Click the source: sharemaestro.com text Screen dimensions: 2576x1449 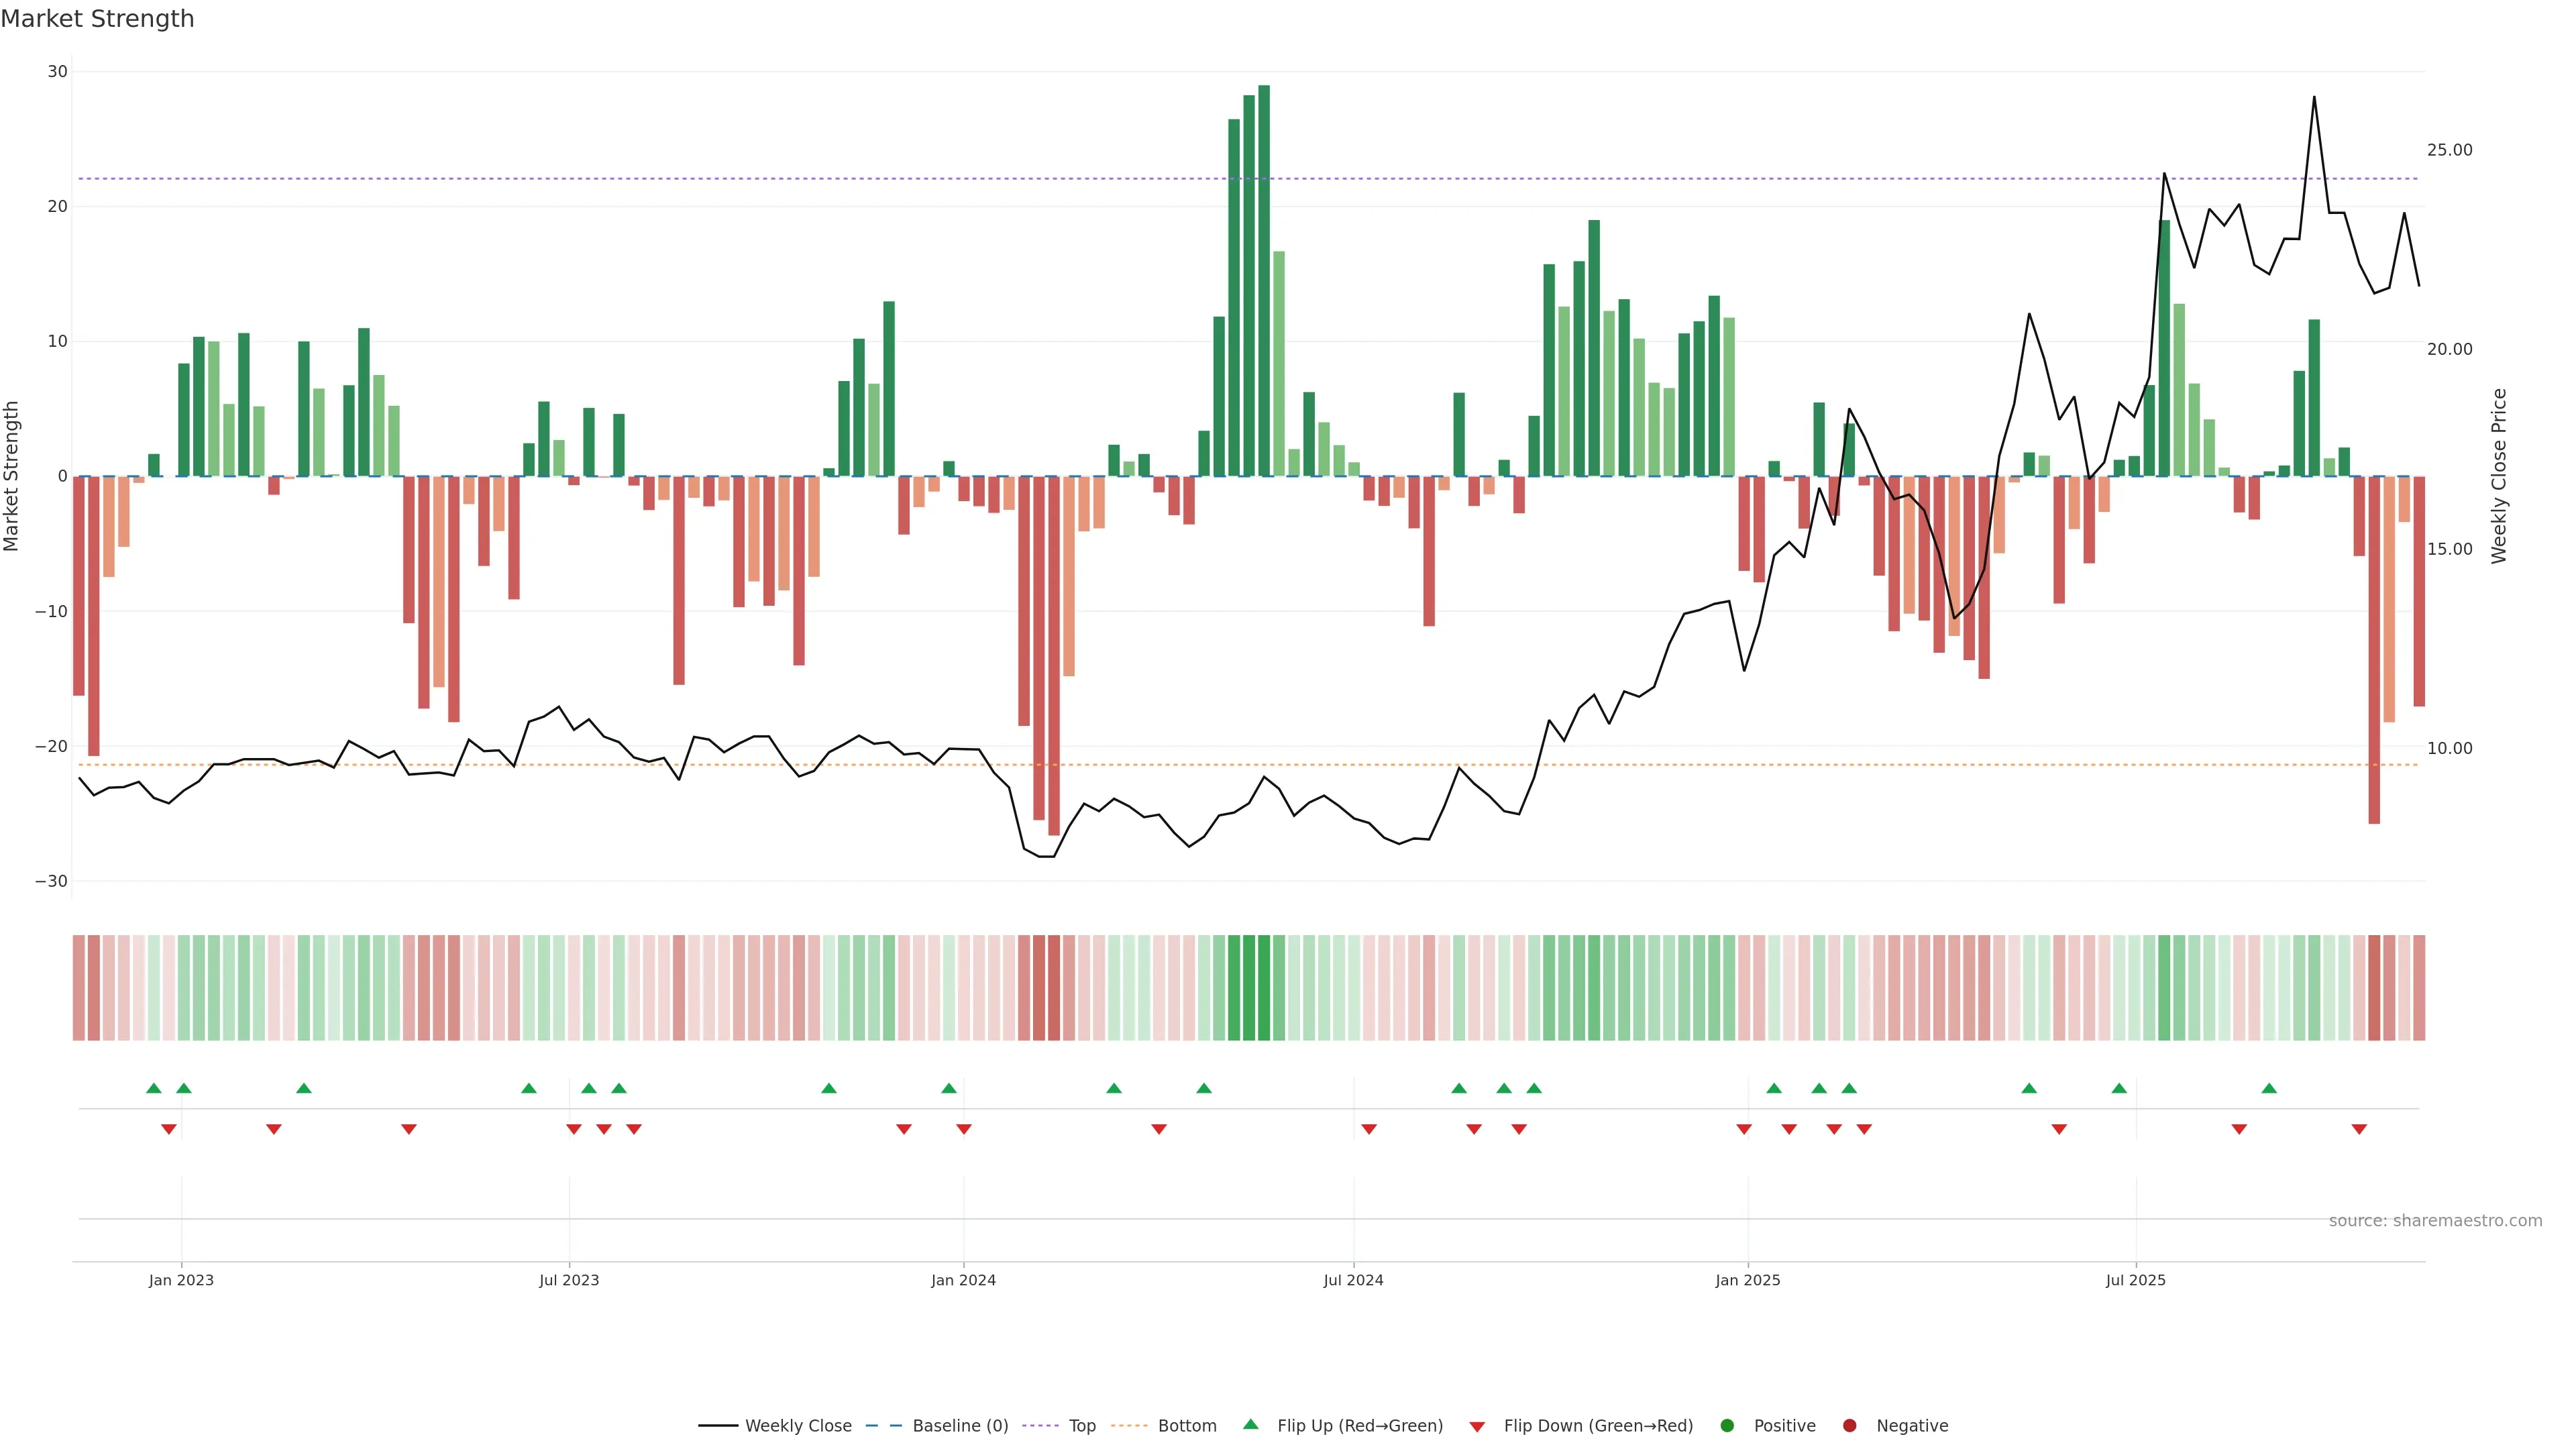[x=2435, y=1221]
